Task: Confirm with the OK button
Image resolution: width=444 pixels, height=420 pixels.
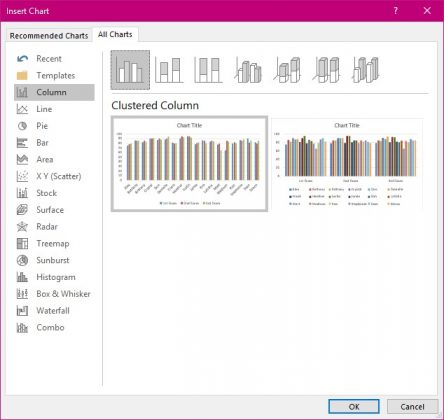Action: pos(354,406)
